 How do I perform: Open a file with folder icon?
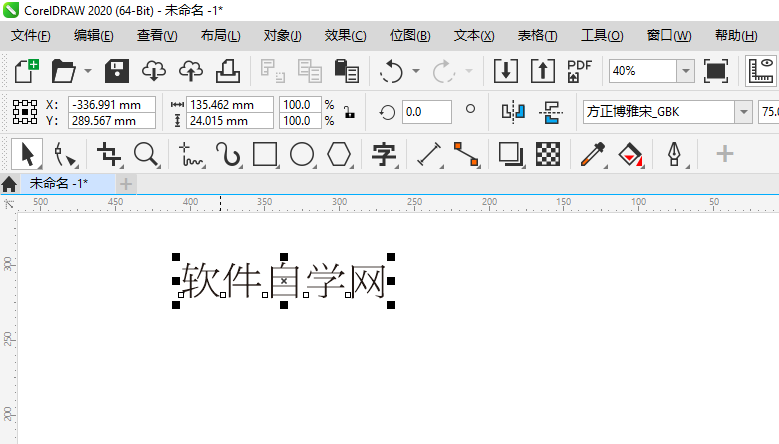tap(64, 71)
